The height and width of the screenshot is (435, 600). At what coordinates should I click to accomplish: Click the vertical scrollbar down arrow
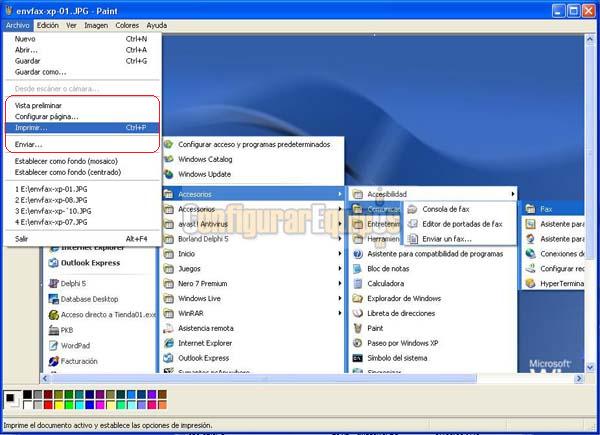590,367
